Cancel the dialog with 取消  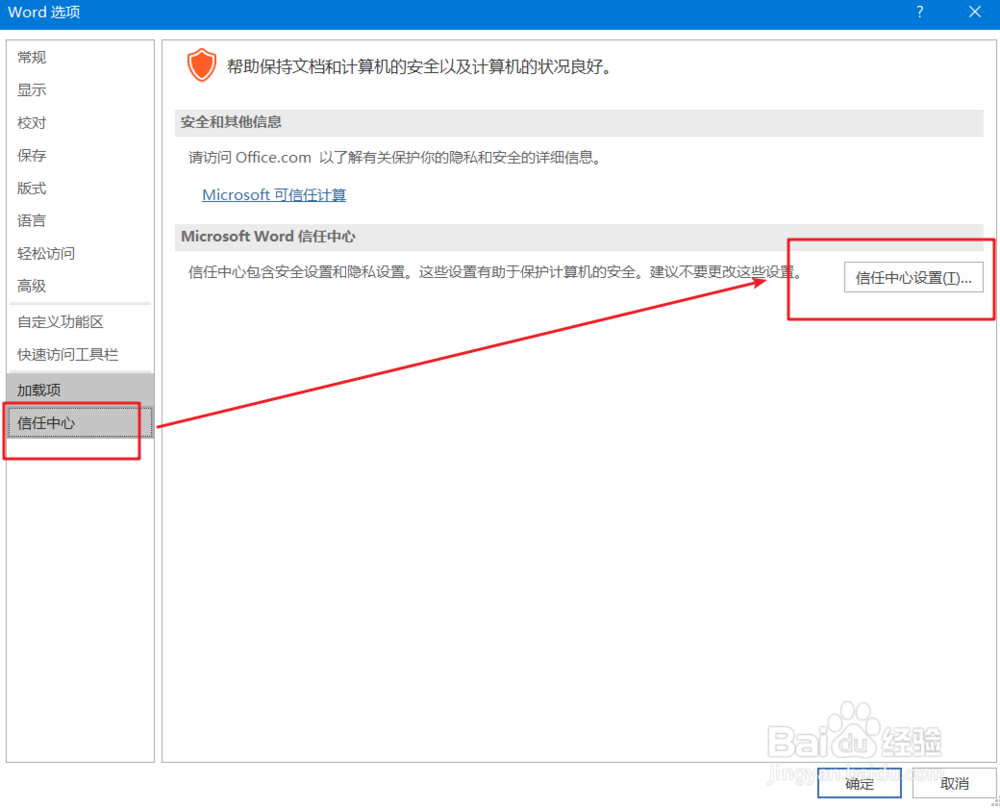click(x=954, y=783)
